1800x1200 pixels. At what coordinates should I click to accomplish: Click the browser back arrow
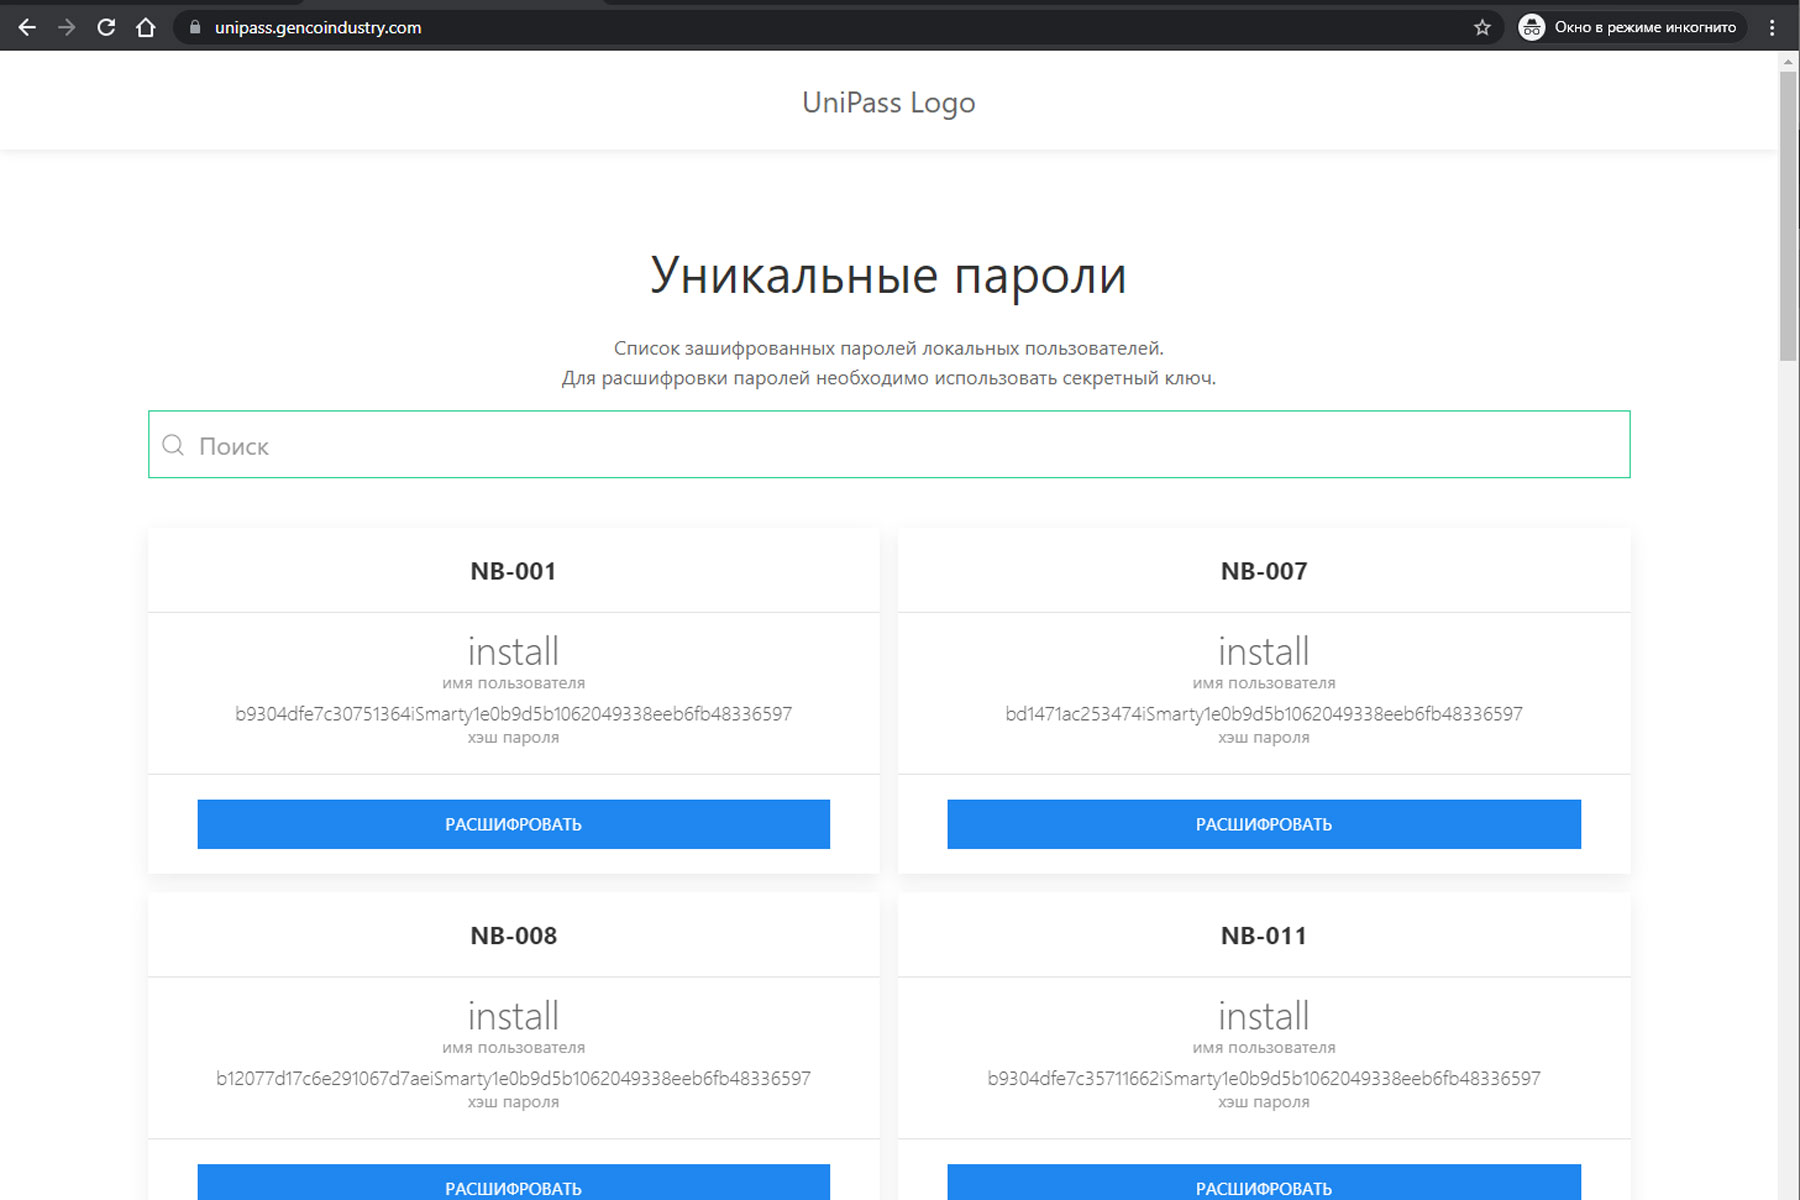pos(27,28)
